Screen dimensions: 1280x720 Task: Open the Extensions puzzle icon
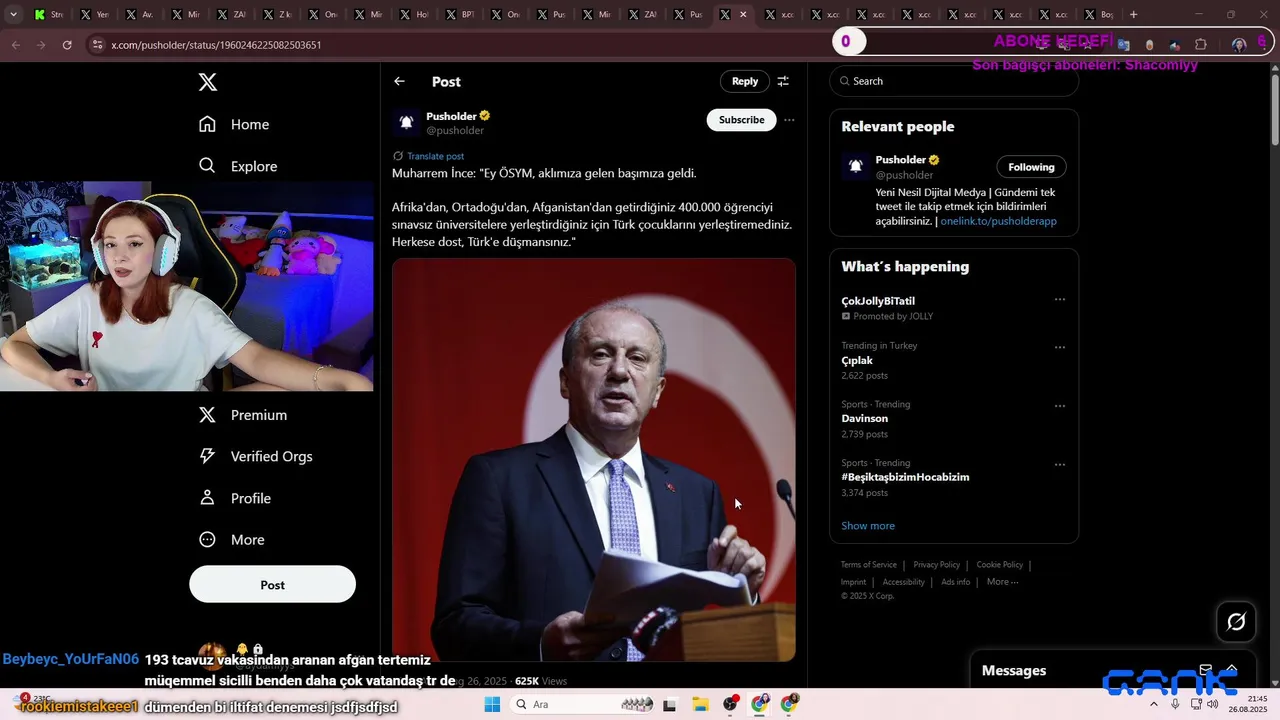tap(1201, 45)
